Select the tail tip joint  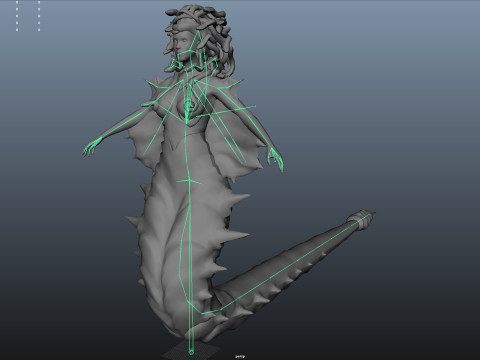coord(370,214)
